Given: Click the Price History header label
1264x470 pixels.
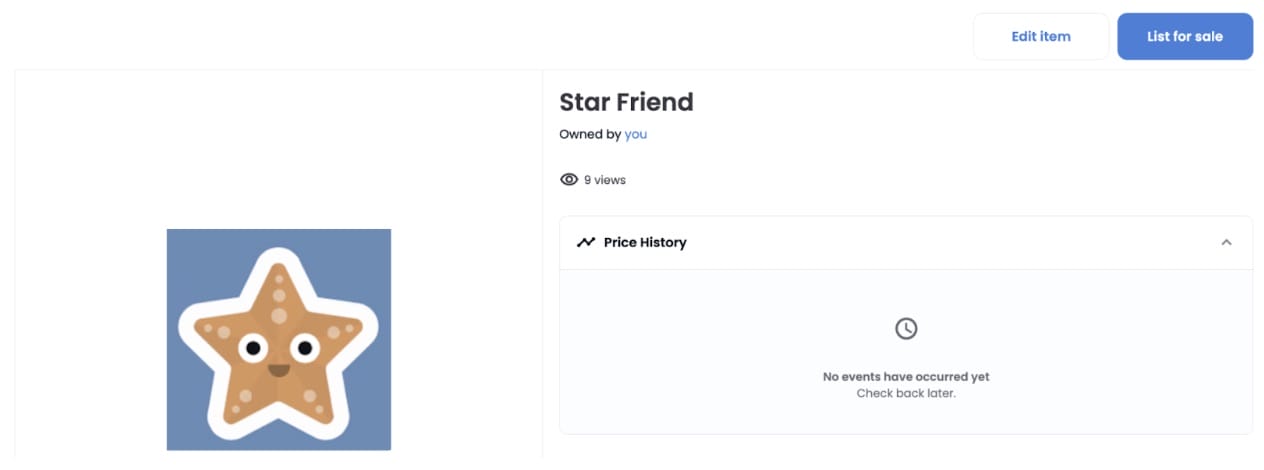Looking at the screenshot, I should click(645, 242).
